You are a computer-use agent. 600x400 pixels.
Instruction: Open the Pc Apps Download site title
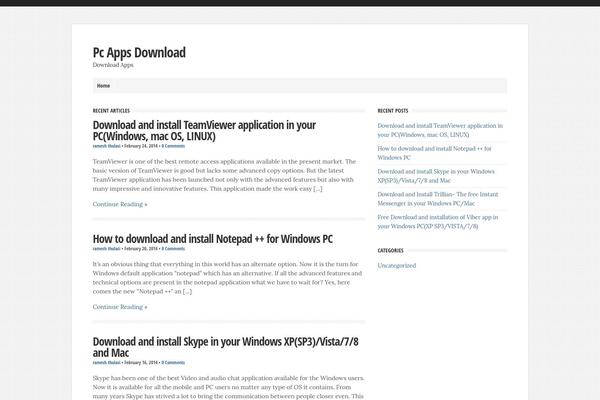click(139, 52)
